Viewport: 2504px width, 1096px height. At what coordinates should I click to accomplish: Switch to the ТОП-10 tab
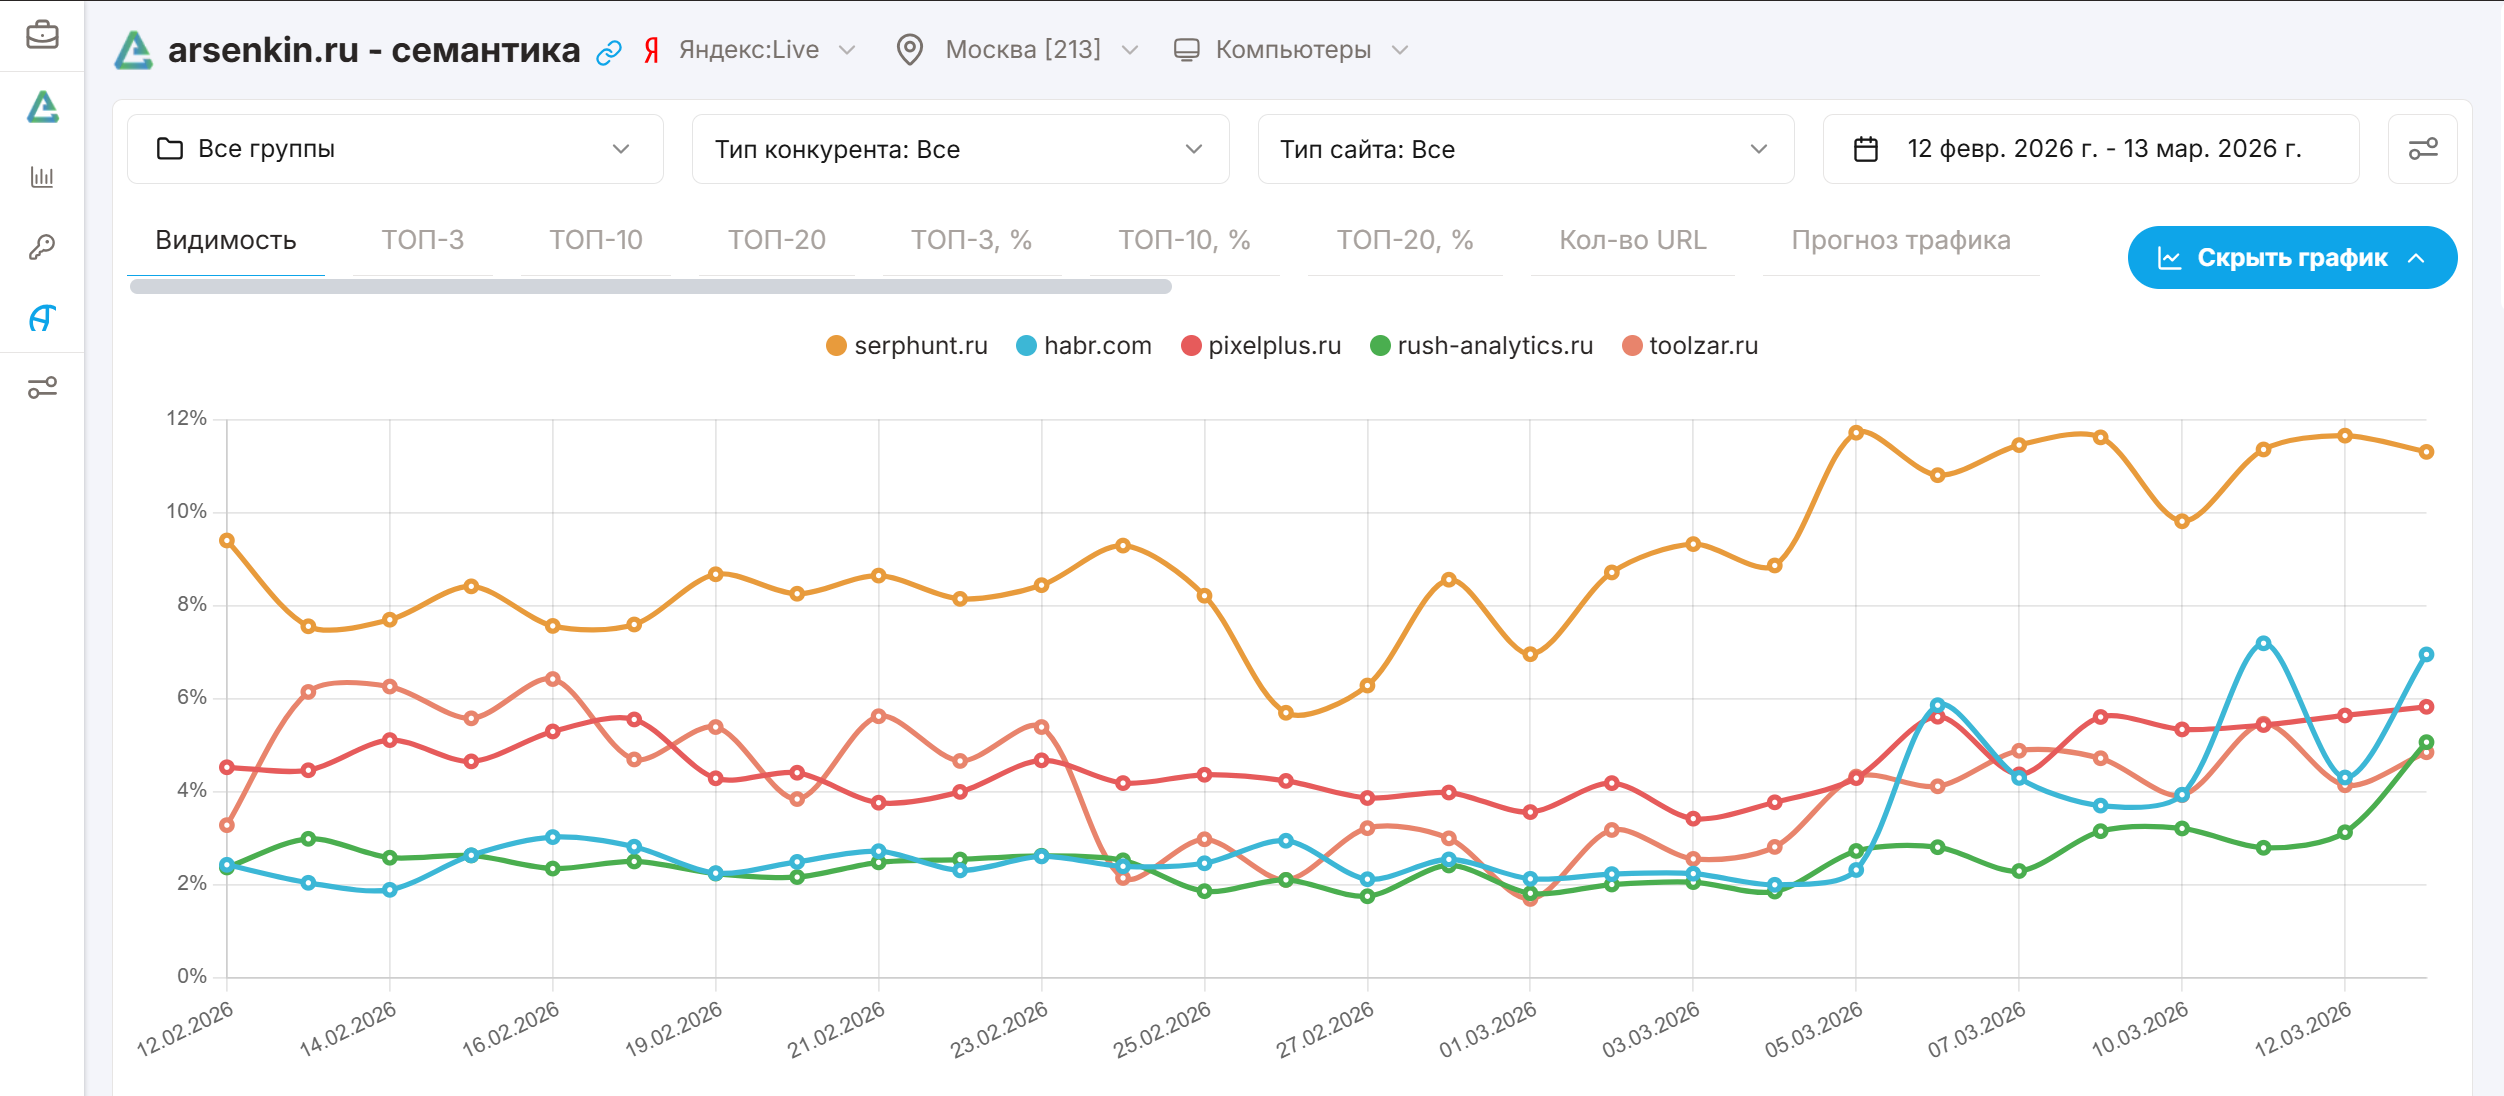[595, 240]
